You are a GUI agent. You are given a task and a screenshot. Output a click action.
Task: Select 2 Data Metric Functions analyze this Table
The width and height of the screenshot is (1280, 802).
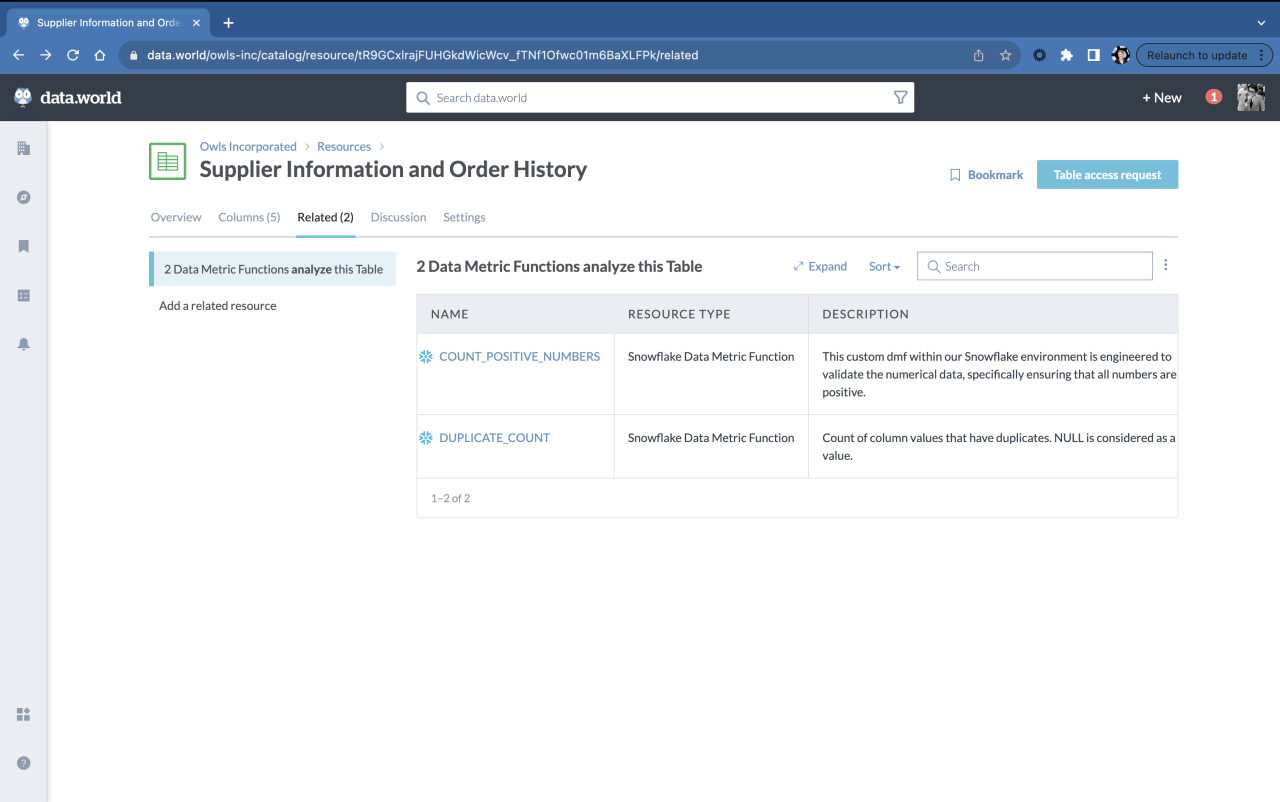pos(273,269)
